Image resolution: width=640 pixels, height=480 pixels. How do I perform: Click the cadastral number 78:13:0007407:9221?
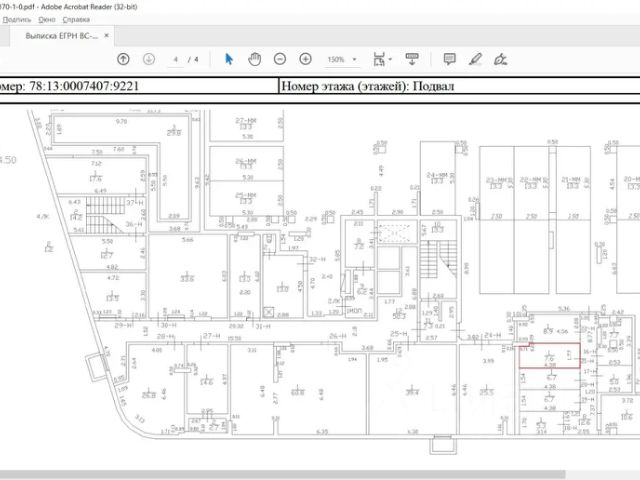[x=84, y=86]
